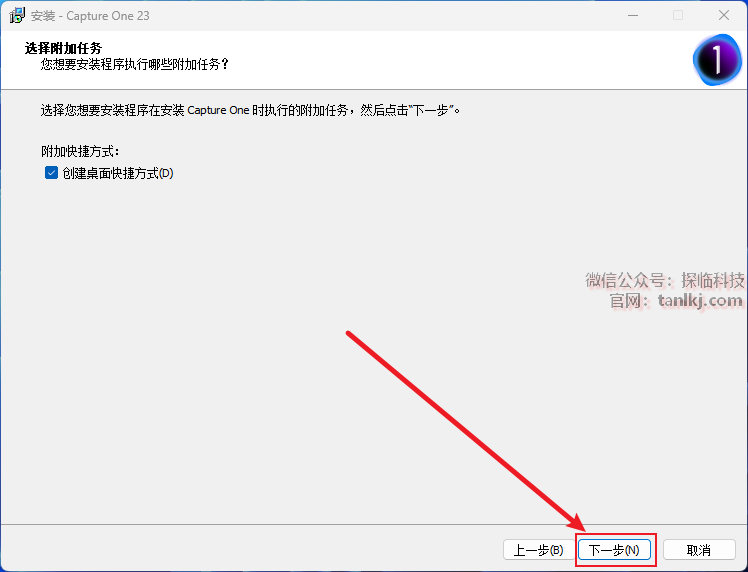Screen dimensions: 748x572
Task: Click the 下一步(N) next button
Action: tap(614, 550)
